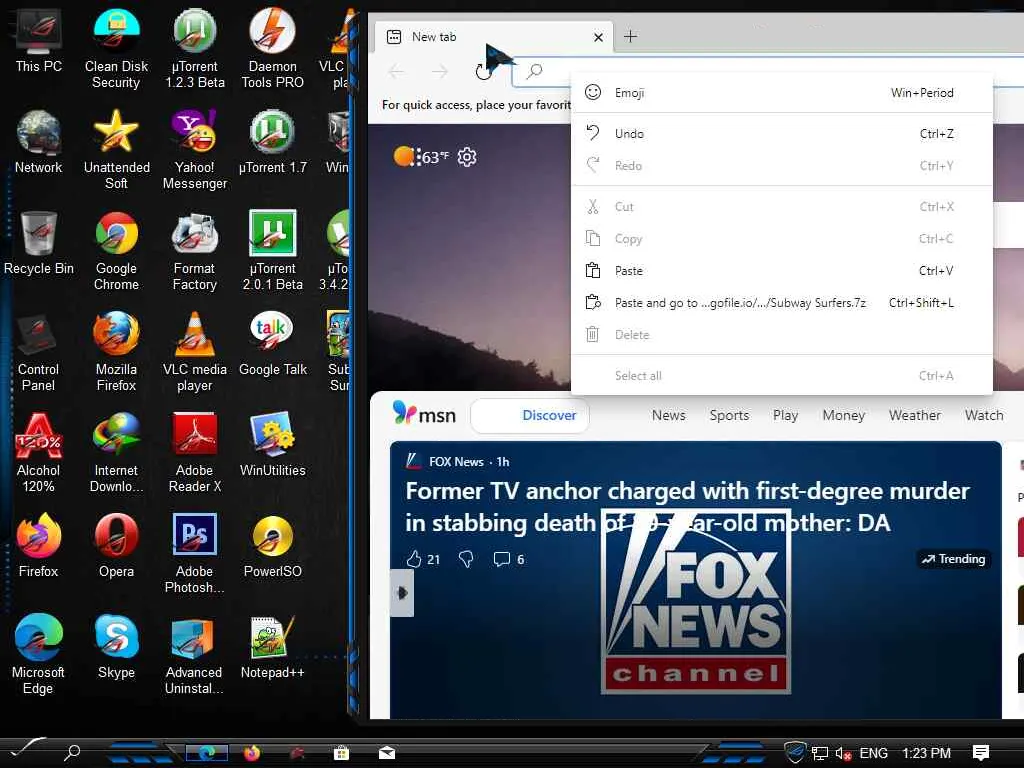Viewport: 1024px width, 768px height.
Task: Choose Paste and go to gofile.io link
Action: pyautogui.click(x=782, y=303)
